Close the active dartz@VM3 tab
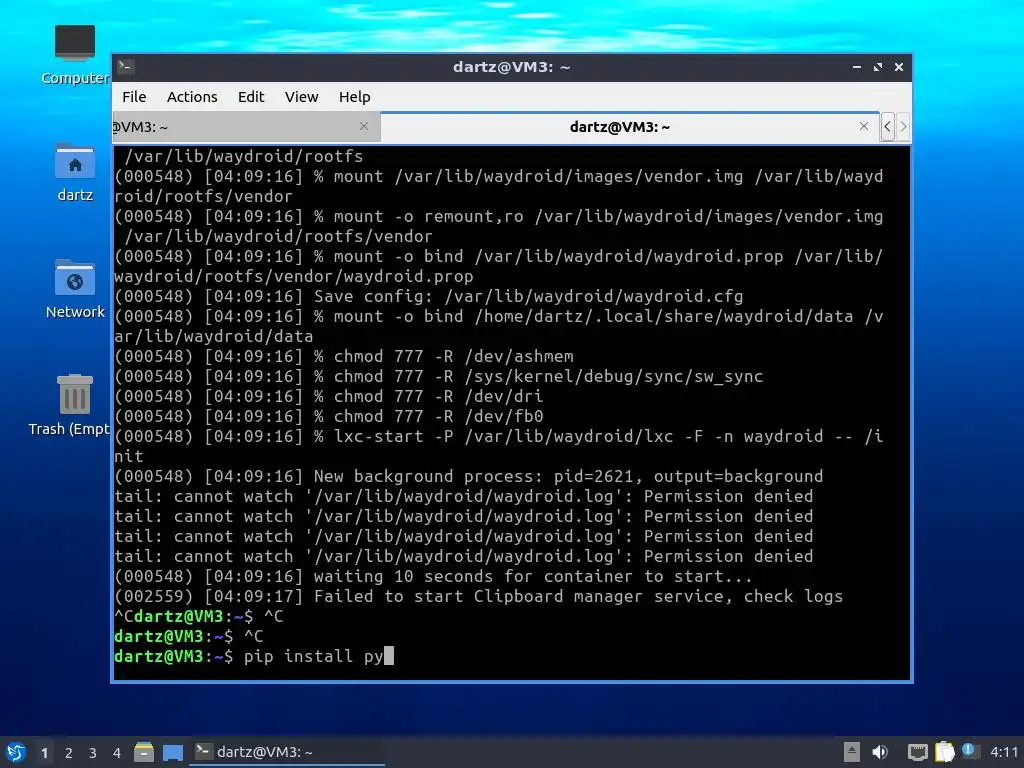The image size is (1024, 768). coord(864,126)
